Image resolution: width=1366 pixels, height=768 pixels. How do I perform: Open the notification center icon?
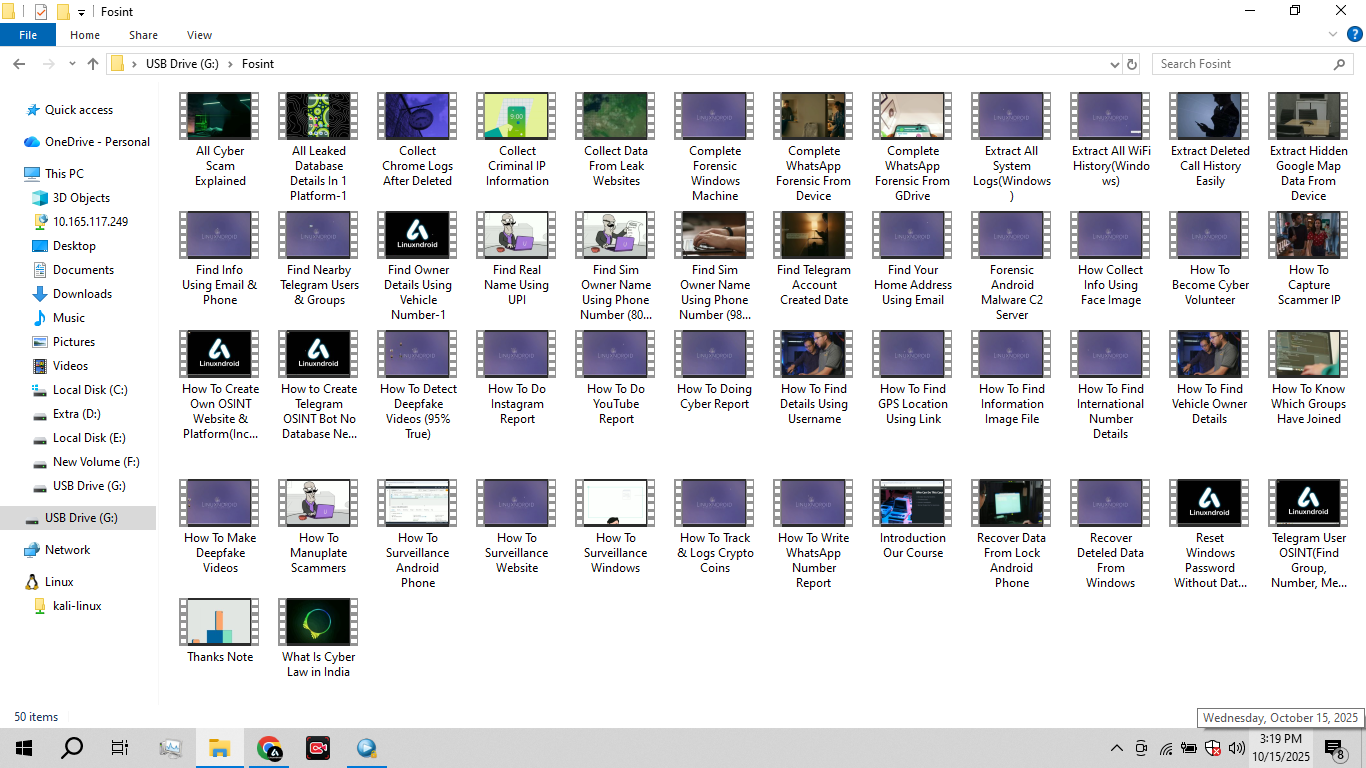coord(1334,748)
